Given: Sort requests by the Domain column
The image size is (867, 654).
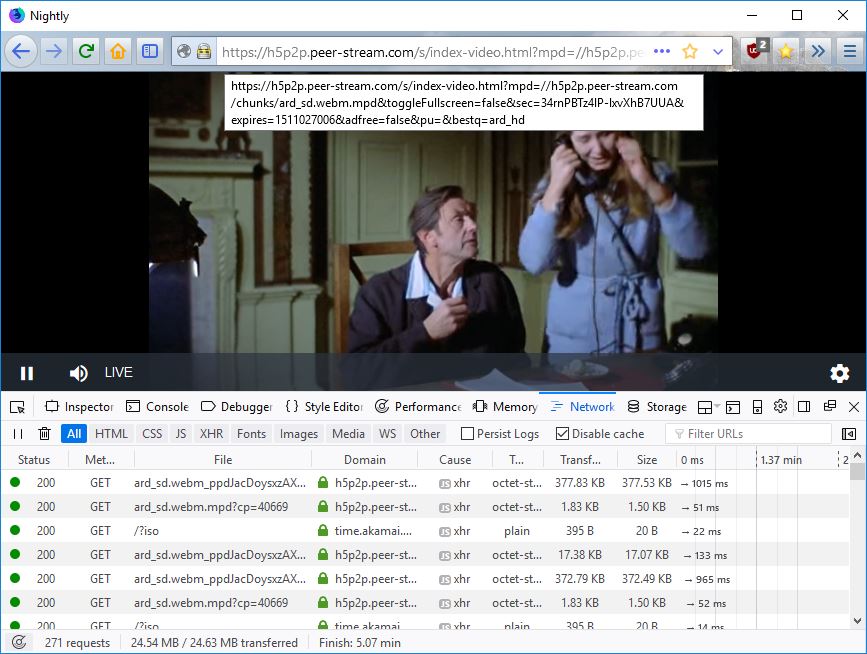Looking at the screenshot, I should (365, 460).
